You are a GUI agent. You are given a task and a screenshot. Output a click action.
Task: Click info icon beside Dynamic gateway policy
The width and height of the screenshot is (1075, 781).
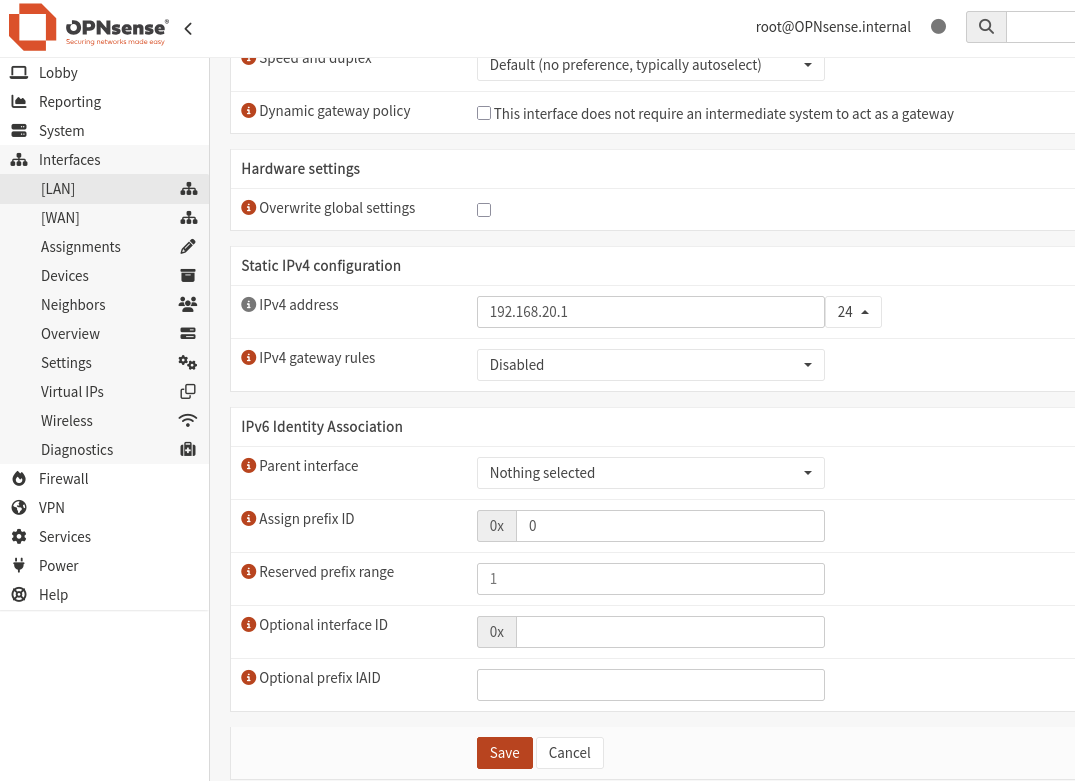[249, 110]
